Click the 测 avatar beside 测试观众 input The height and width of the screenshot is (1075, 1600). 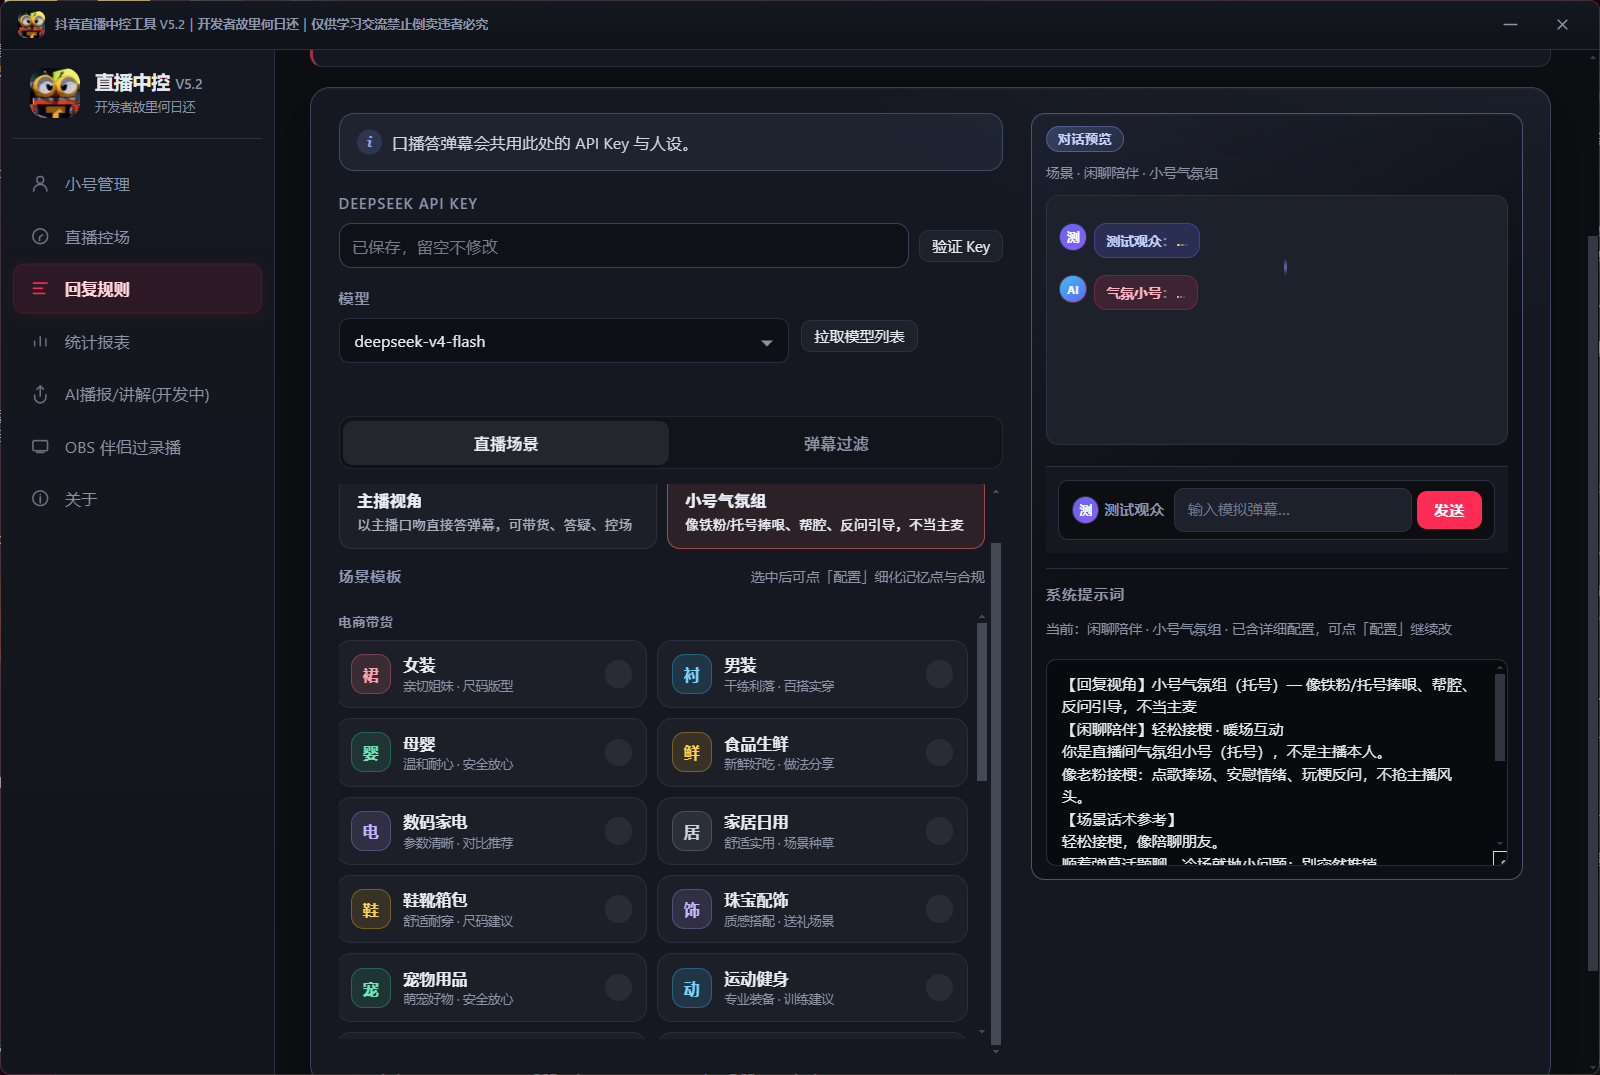click(1086, 510)
